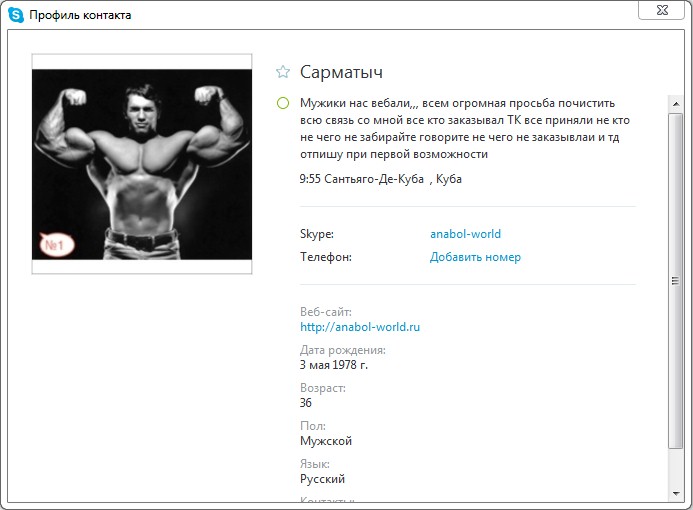
Task: Click the scrollbar up arrow
Action: [x=676, y=104]
